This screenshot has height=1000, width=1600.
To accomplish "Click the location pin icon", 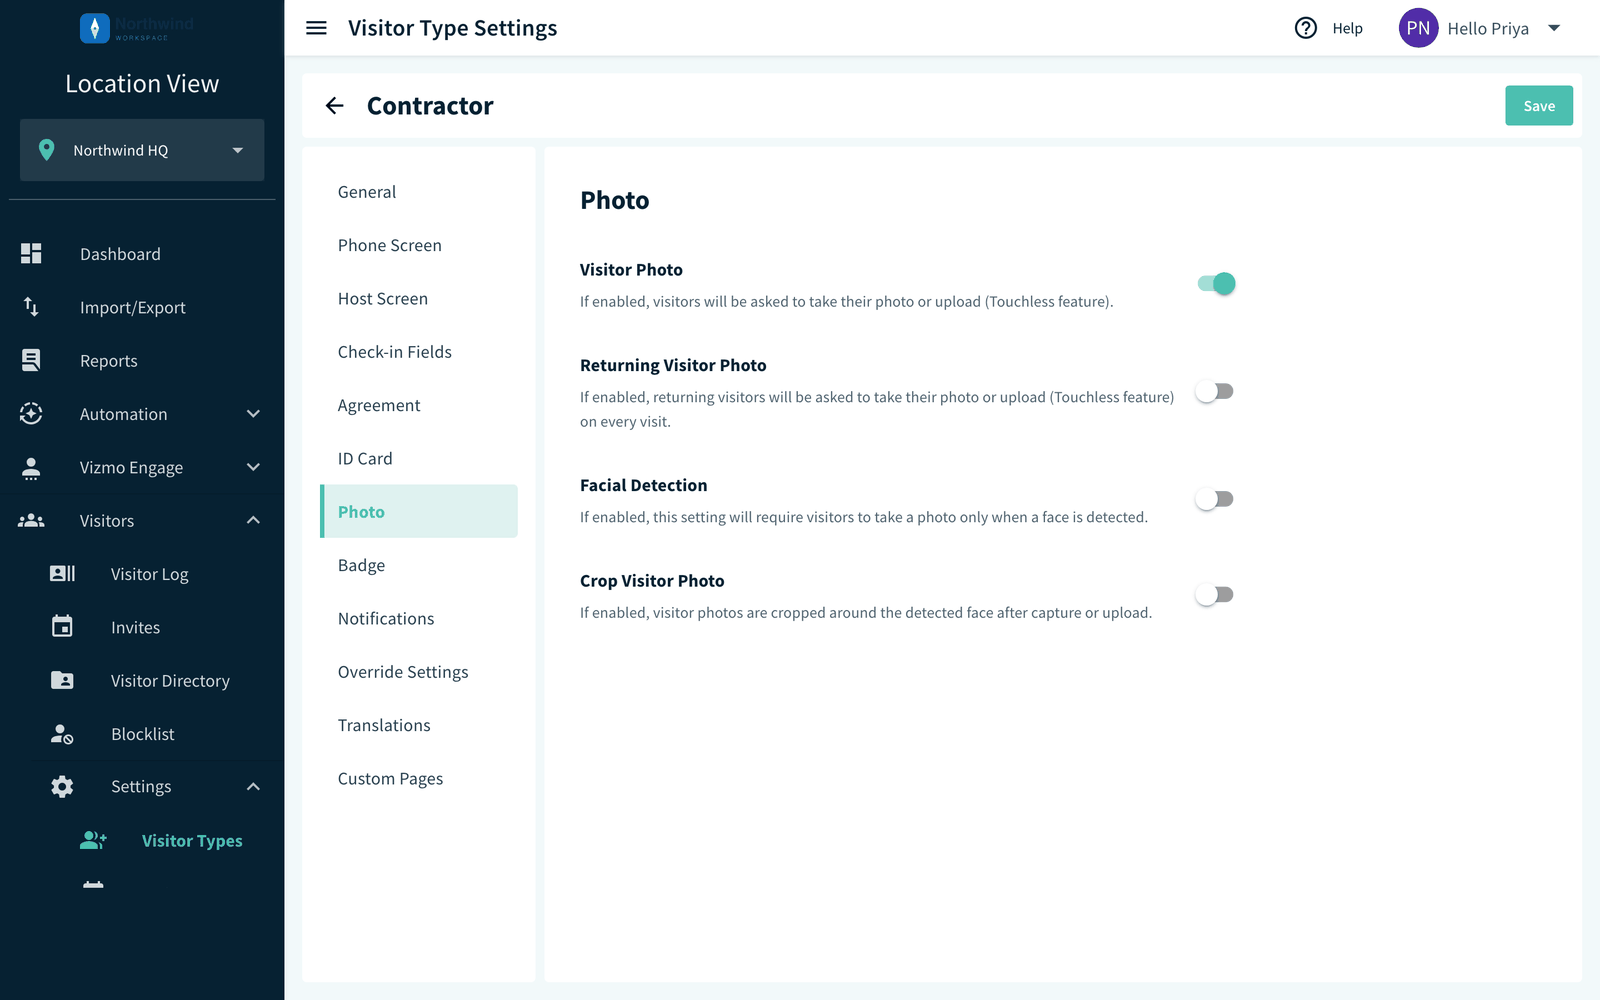I will click(x=46, y=150).
